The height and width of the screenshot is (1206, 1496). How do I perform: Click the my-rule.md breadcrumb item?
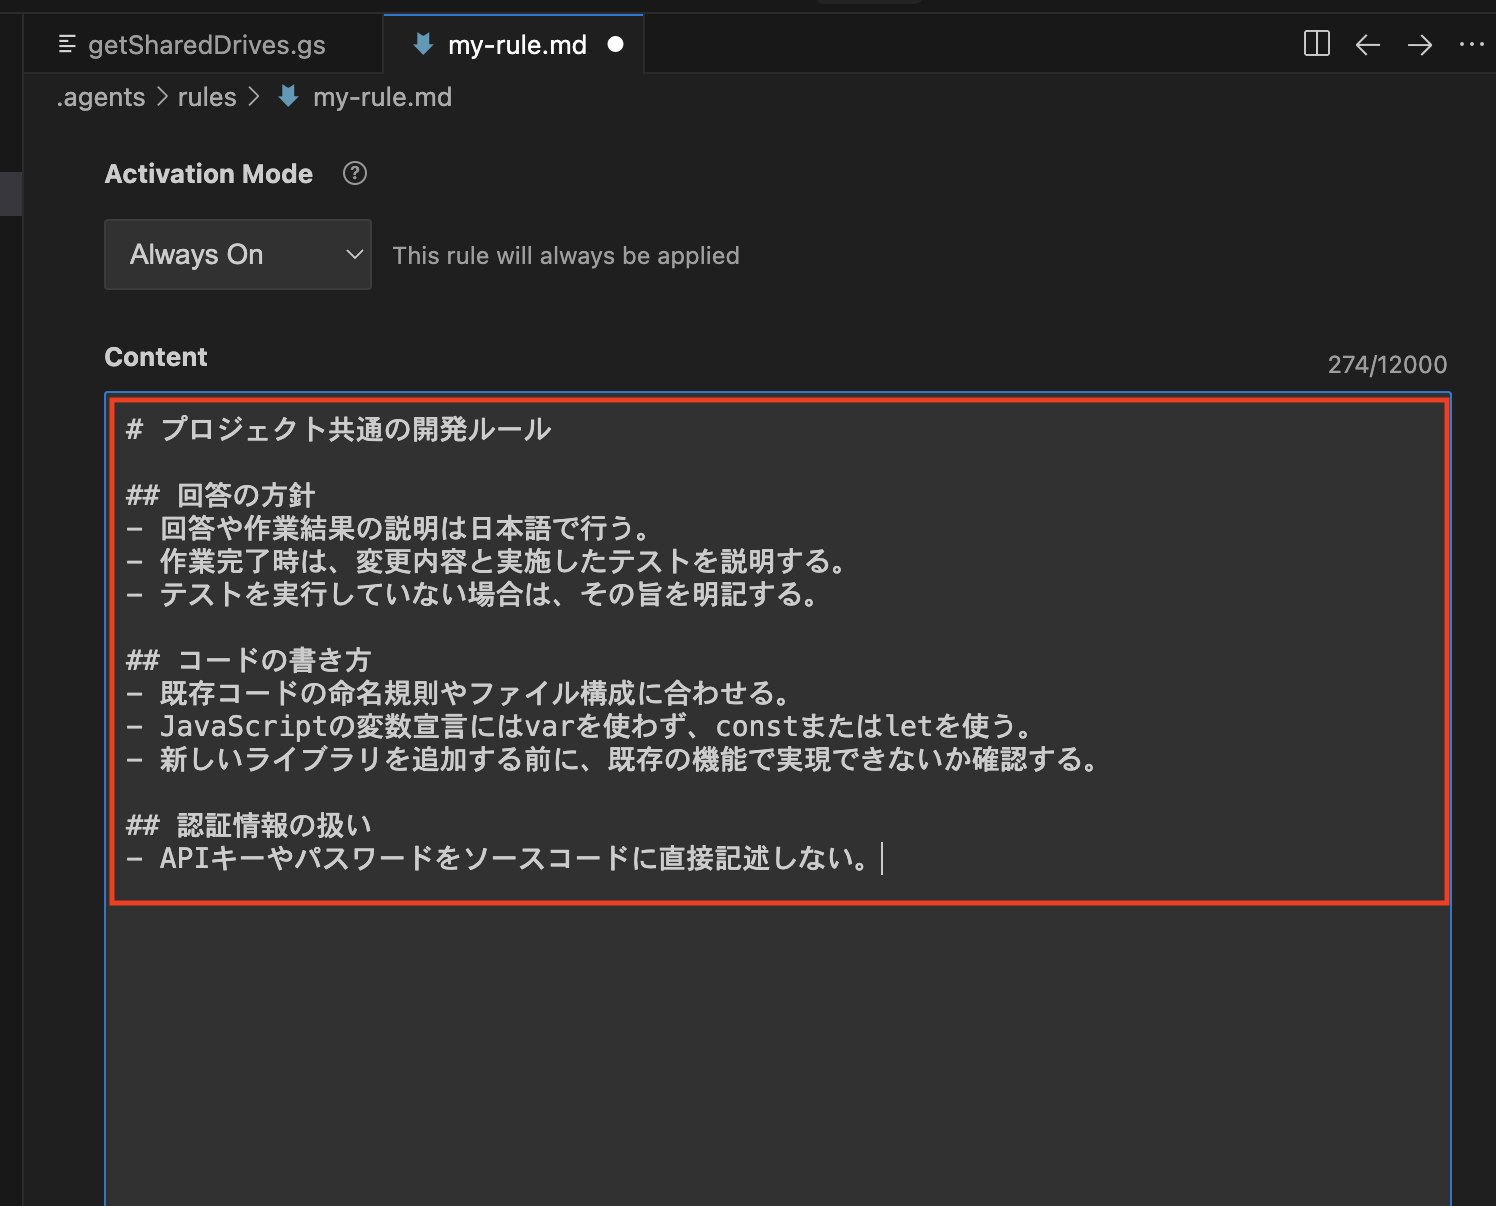click(382, 97)
